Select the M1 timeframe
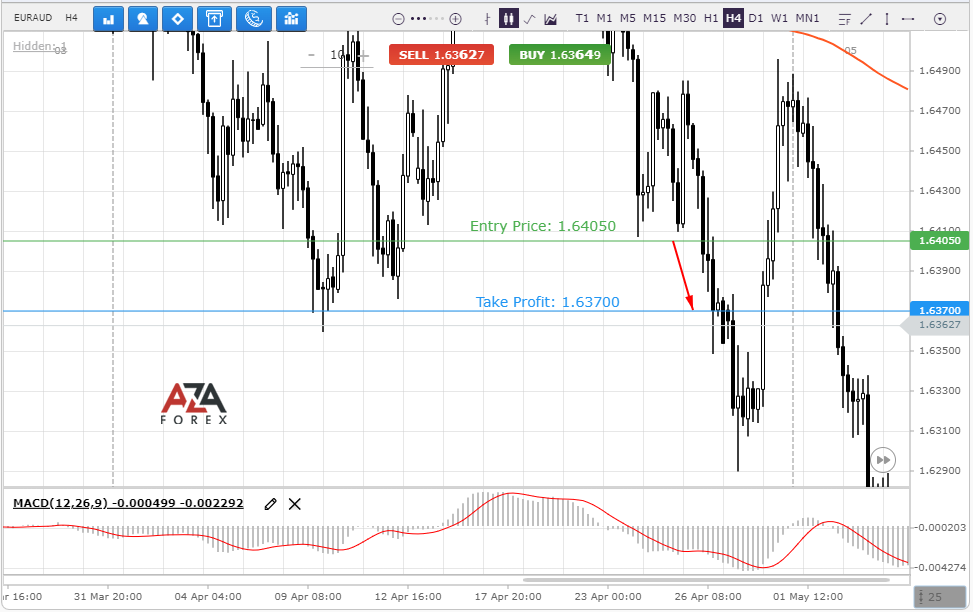The width and height of the screenshot is (973, 612). [604, 18]
